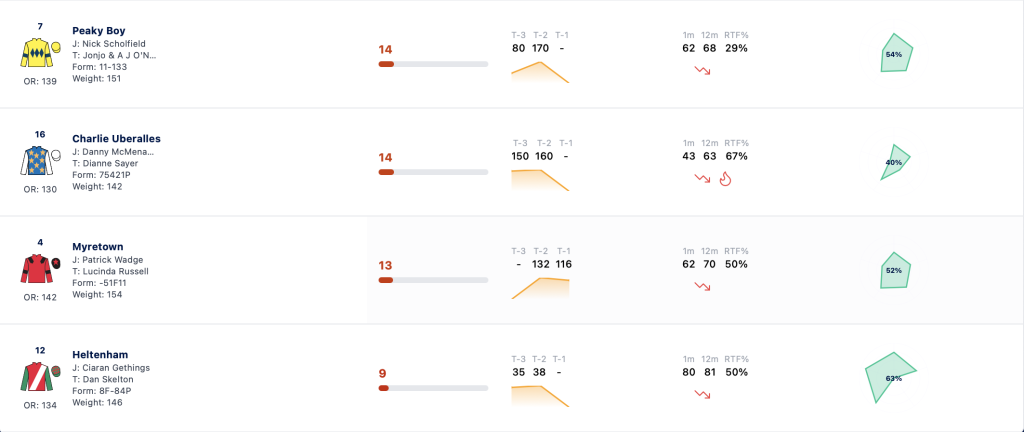Viewport: 1024px width, 432px height.
Task: Click the red downward trend arrow for Myretown
Action: point(703,286)
